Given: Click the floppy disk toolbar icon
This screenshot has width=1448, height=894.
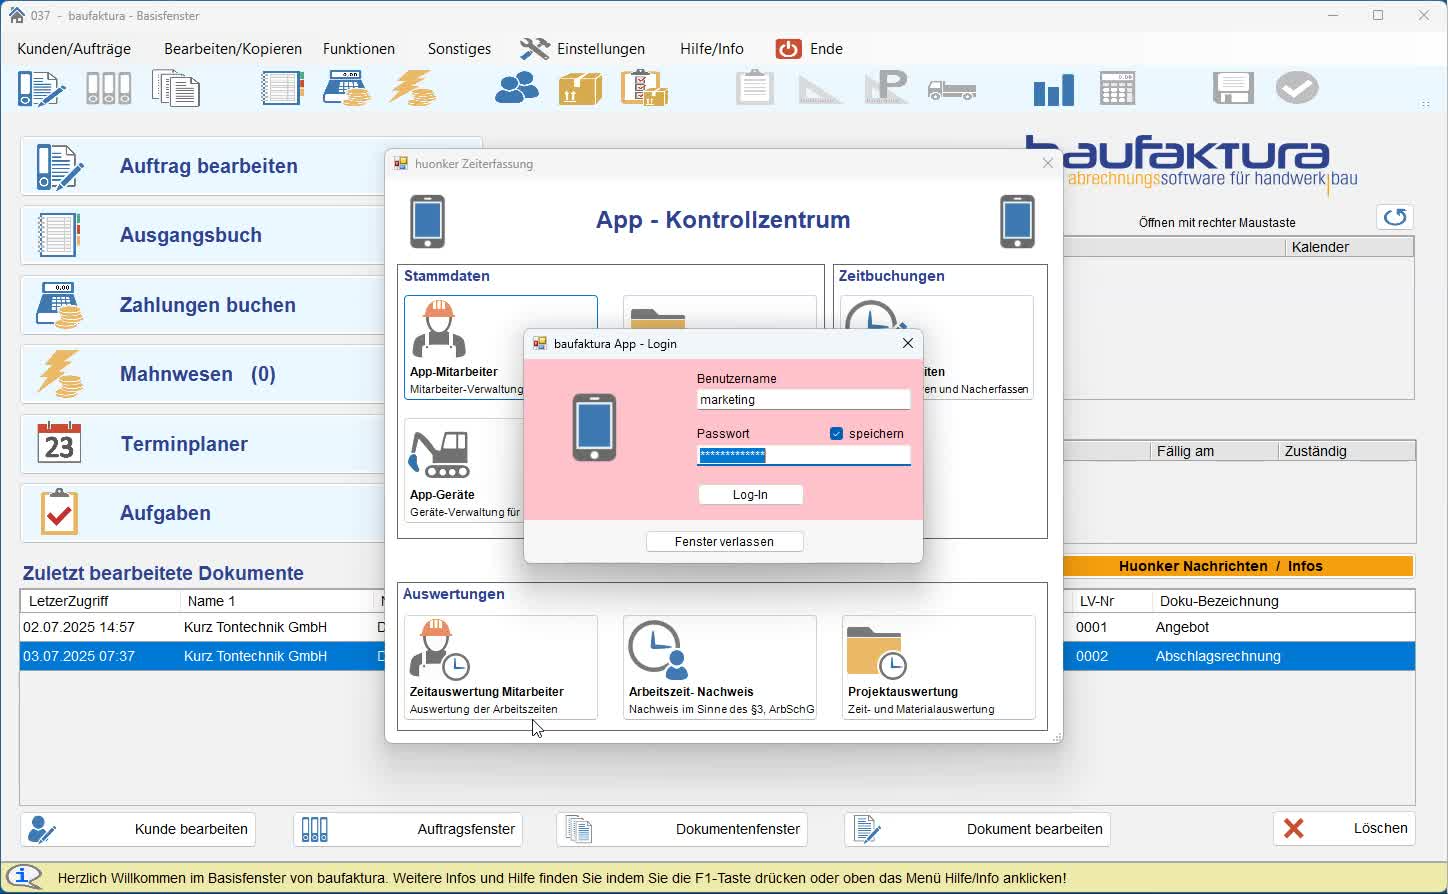Looking at the screenshot, I should click(x=1233, y=89).
